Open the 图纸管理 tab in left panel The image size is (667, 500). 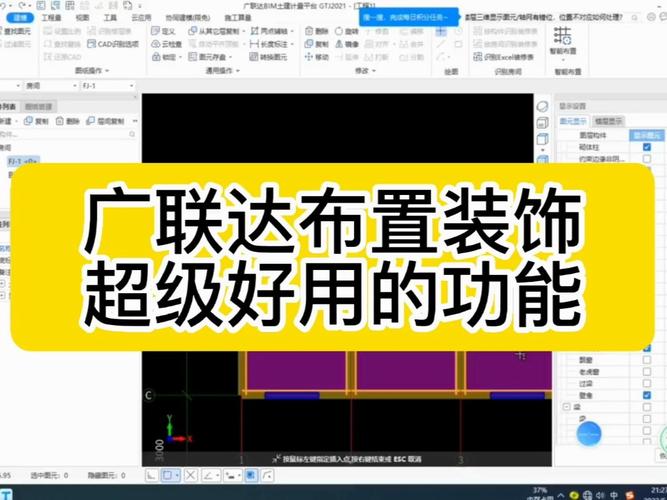(x=38, y=106)
